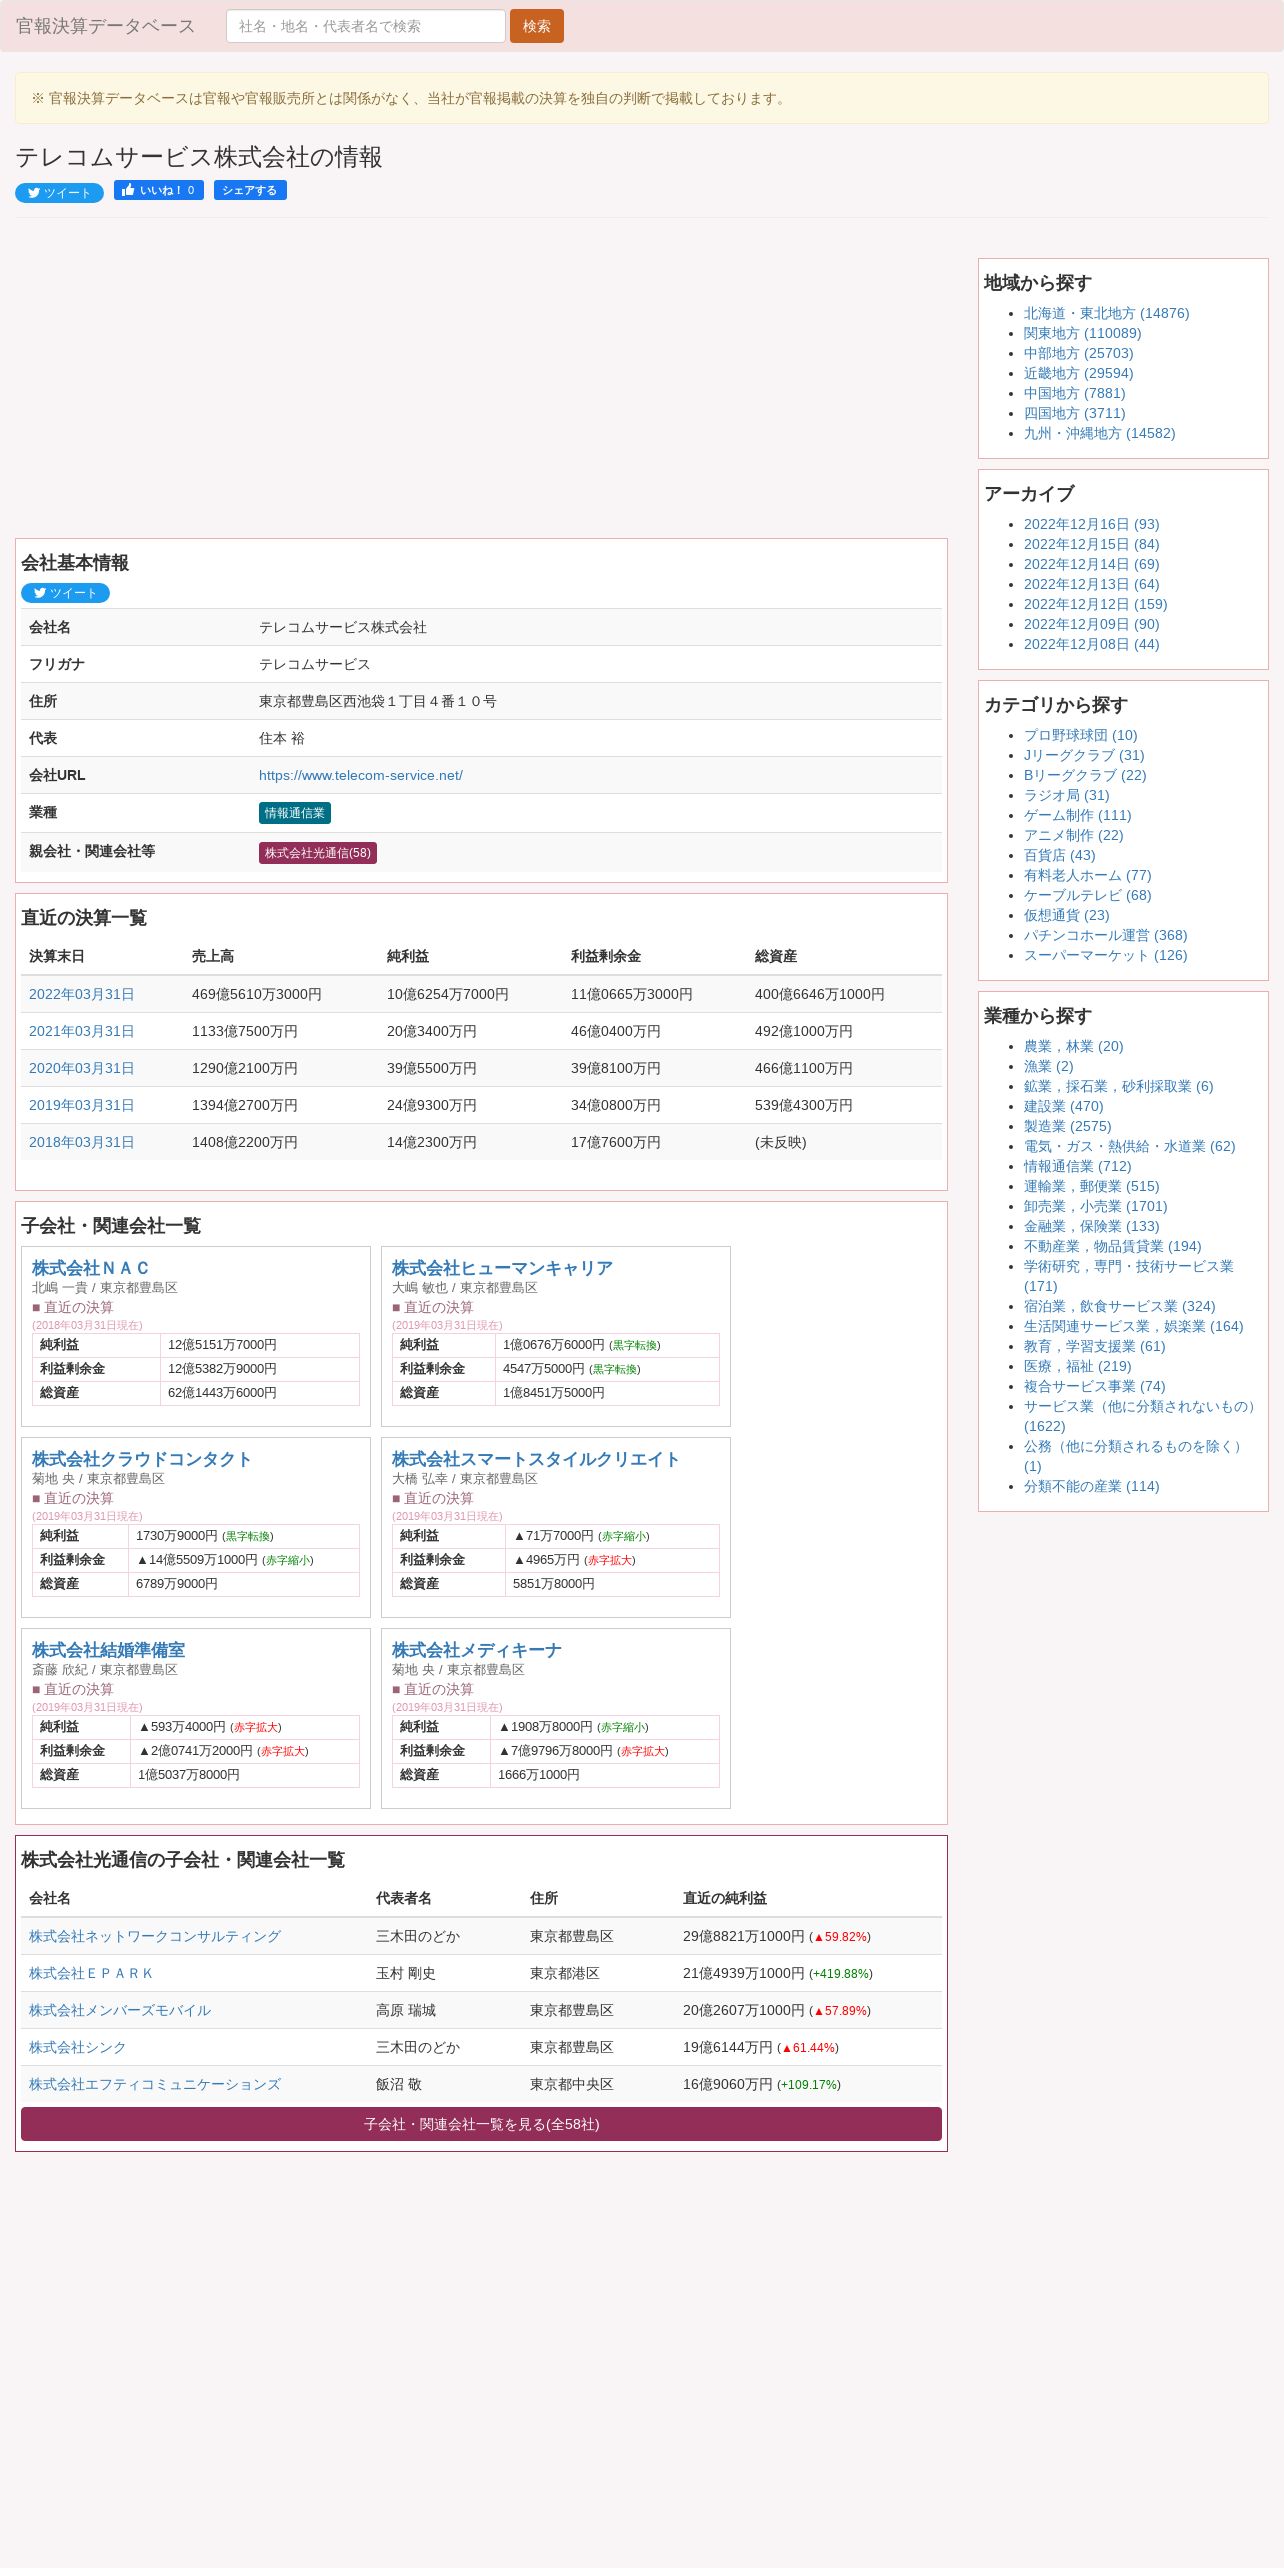The height and width of the screenshot is (2568, 1284).
Task: Click the 情報通信業 industry tag
Action: tap(295, 813)
